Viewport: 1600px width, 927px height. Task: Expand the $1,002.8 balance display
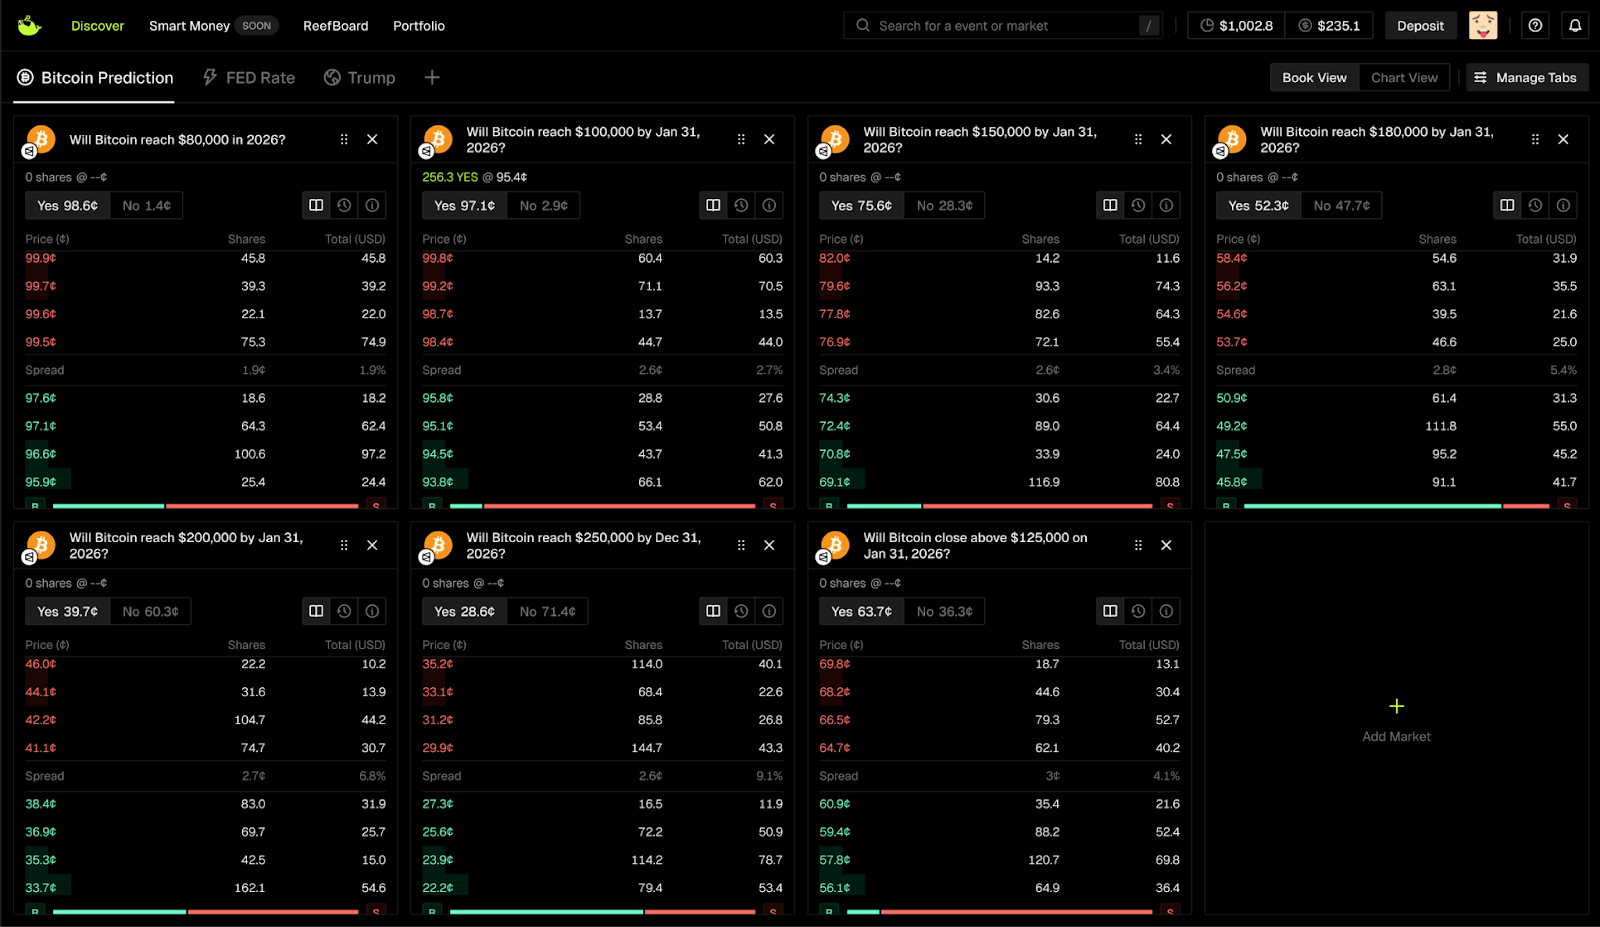tap(1236, 26)
